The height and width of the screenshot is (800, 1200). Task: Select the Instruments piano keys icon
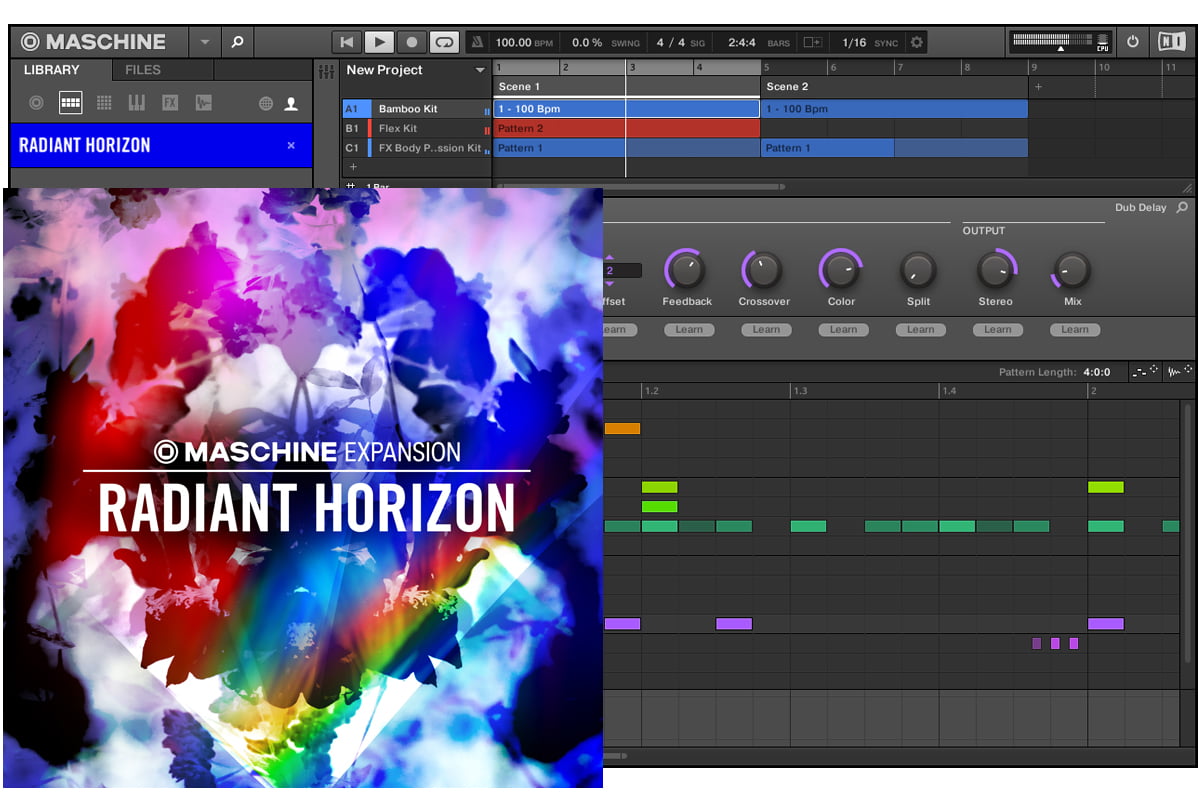click(137, 103)
